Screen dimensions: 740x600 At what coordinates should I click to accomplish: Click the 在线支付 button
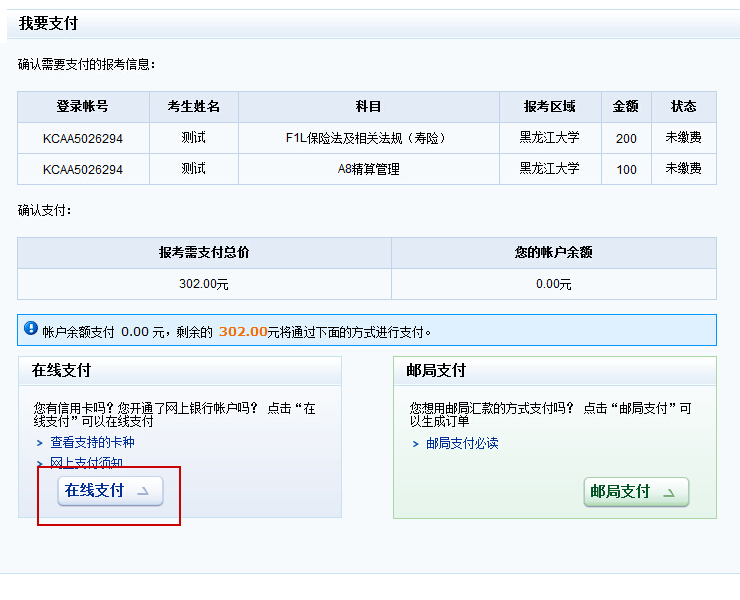110,491
